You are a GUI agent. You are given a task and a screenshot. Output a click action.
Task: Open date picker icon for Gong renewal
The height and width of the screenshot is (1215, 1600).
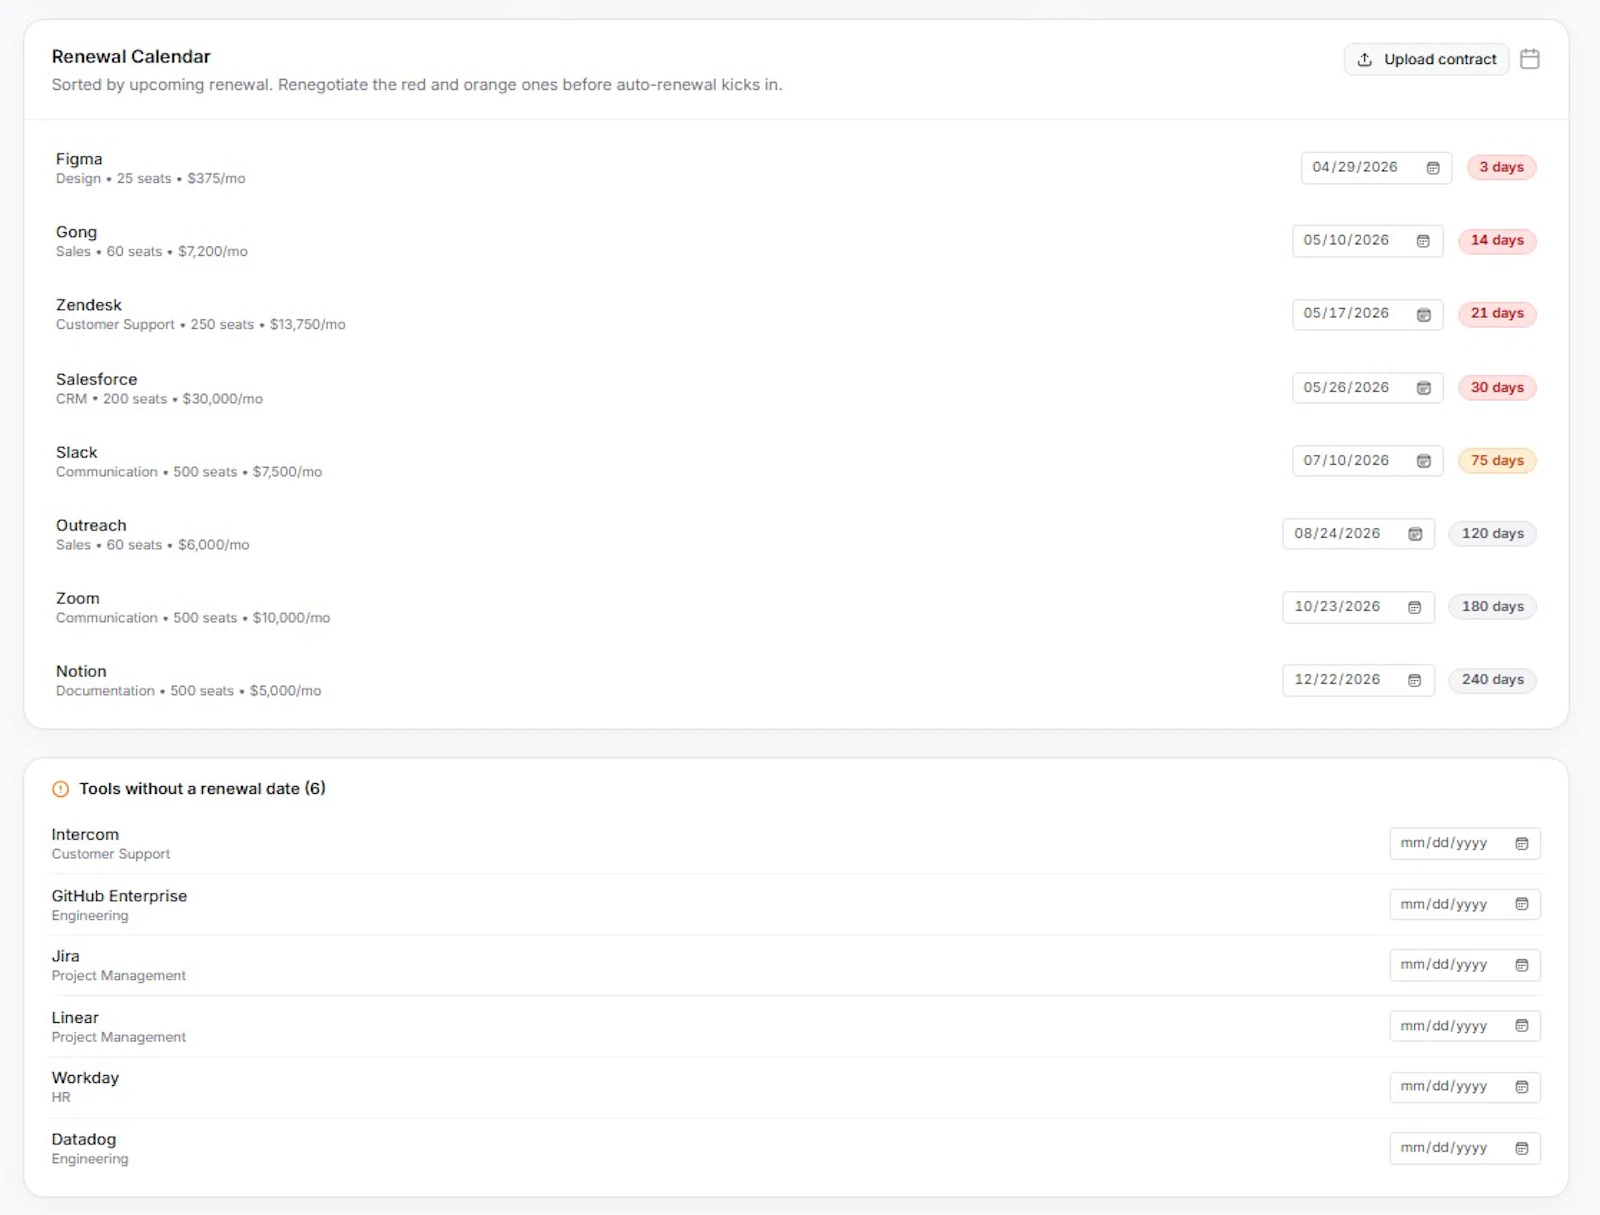1423,241
